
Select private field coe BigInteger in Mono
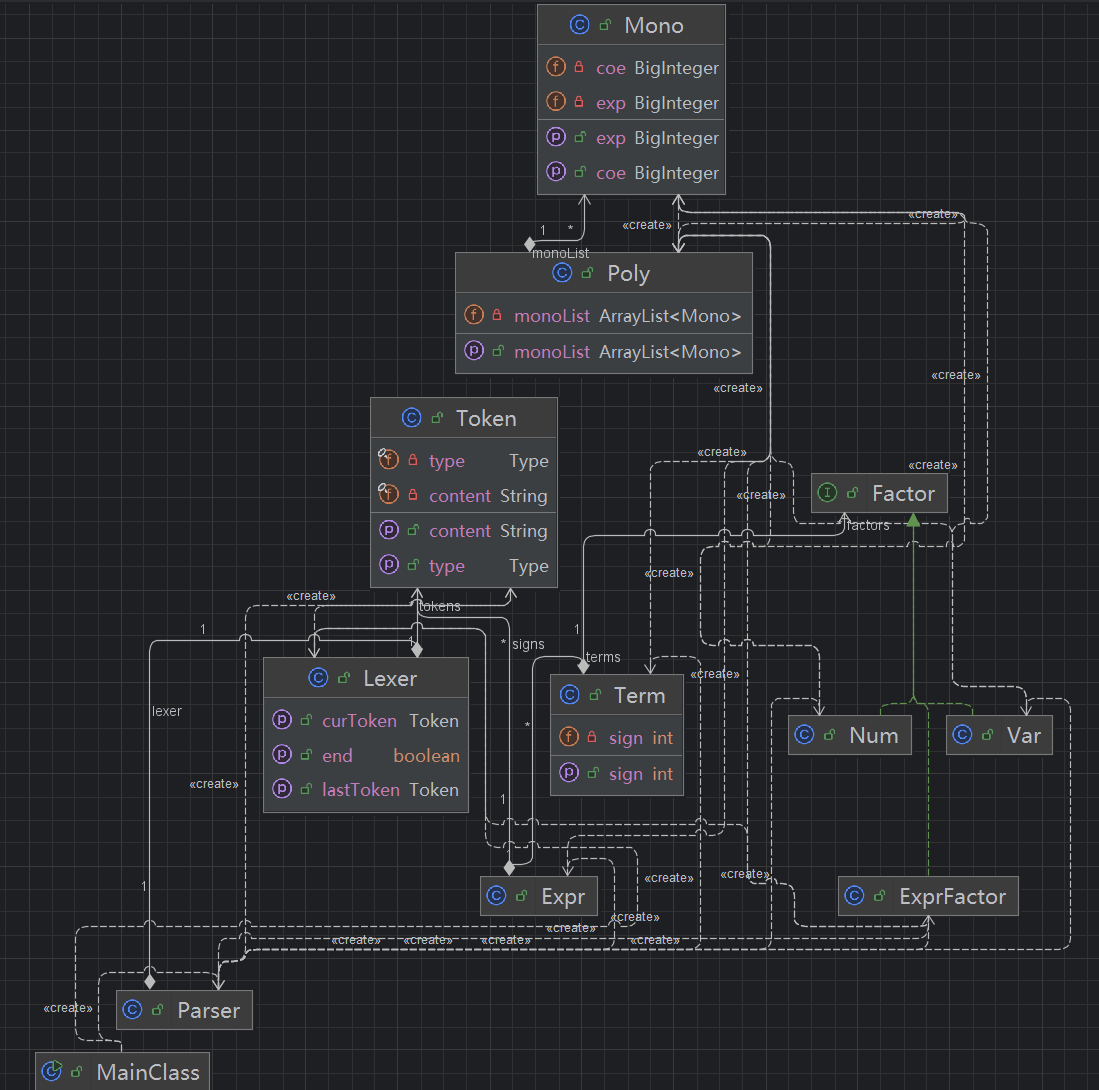[631, 68]
